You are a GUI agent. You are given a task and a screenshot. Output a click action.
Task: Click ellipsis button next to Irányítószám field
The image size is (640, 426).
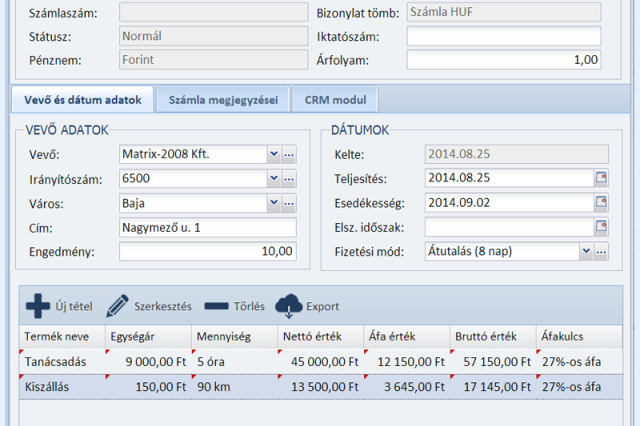point(289,179)
